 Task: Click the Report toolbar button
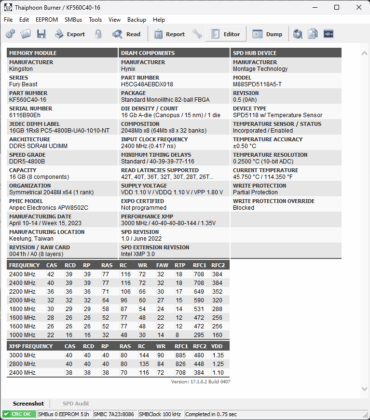[169, 34]
